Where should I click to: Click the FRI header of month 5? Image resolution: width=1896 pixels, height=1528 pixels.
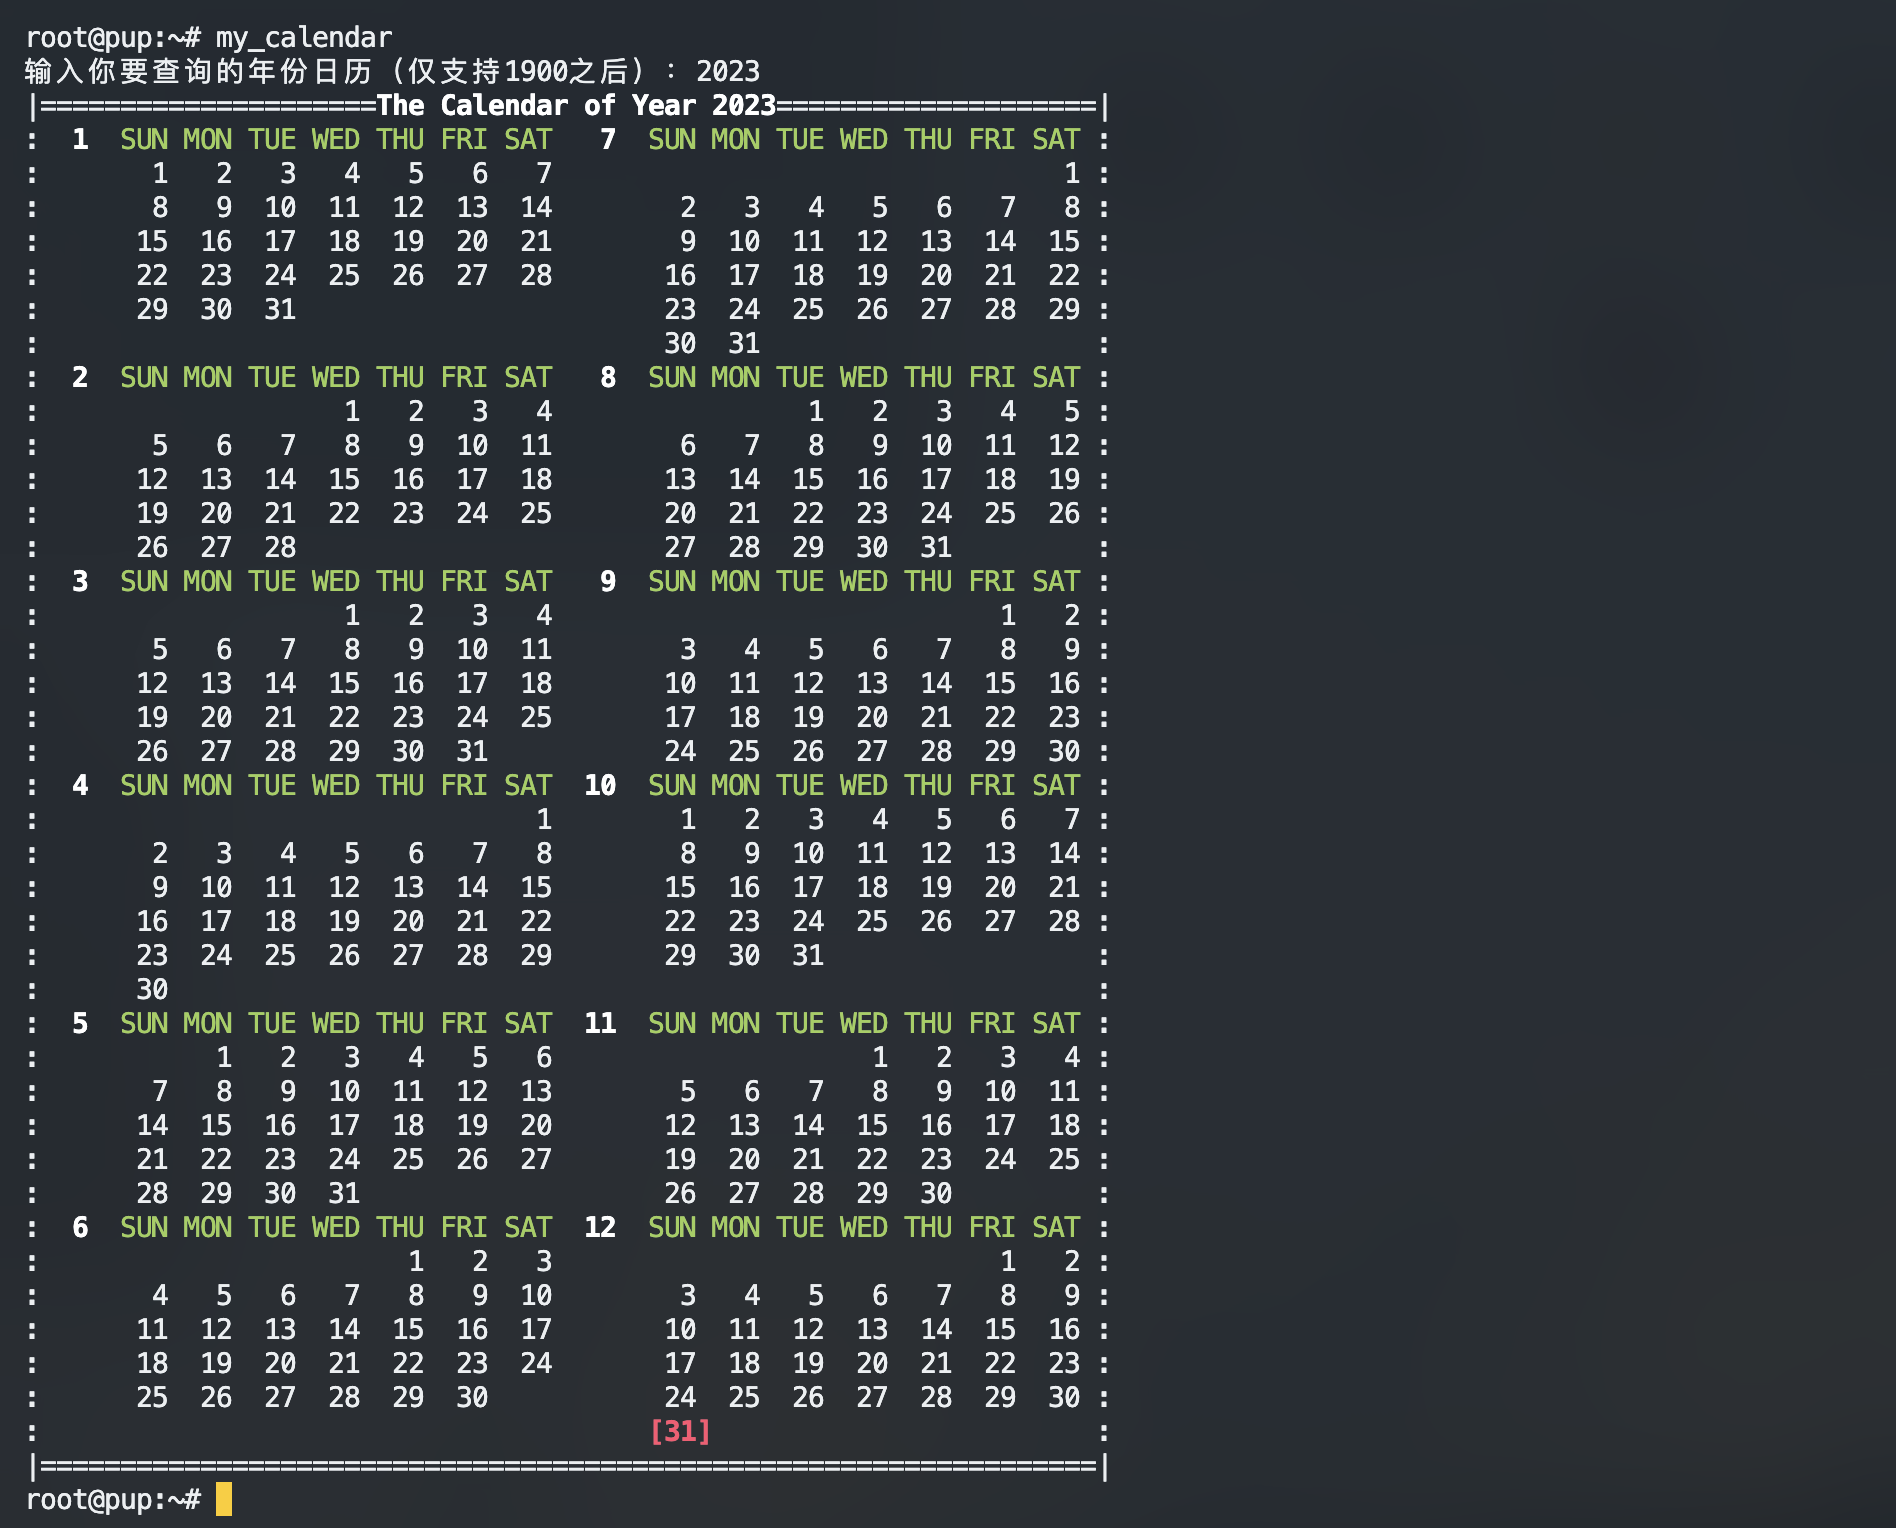(x=464, y=1023)
